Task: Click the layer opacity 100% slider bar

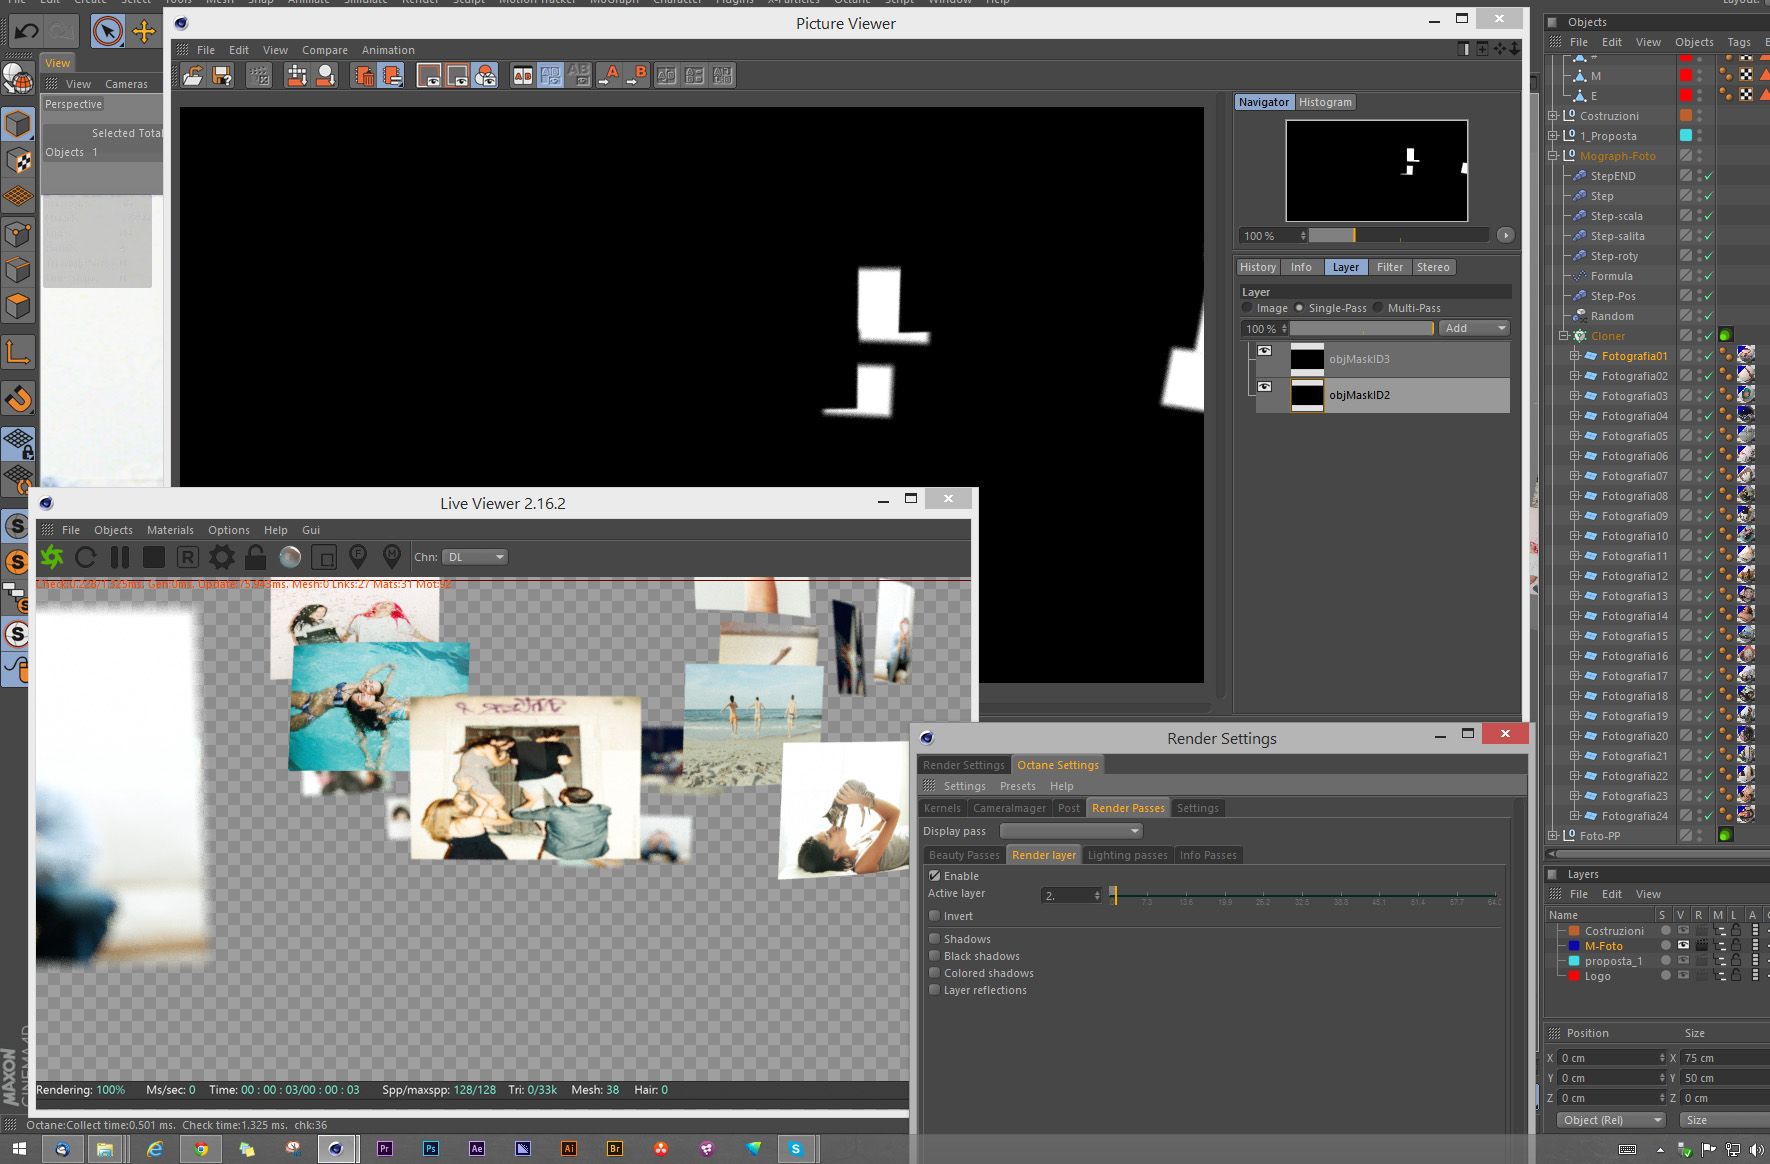Action: click(1362, 328)
